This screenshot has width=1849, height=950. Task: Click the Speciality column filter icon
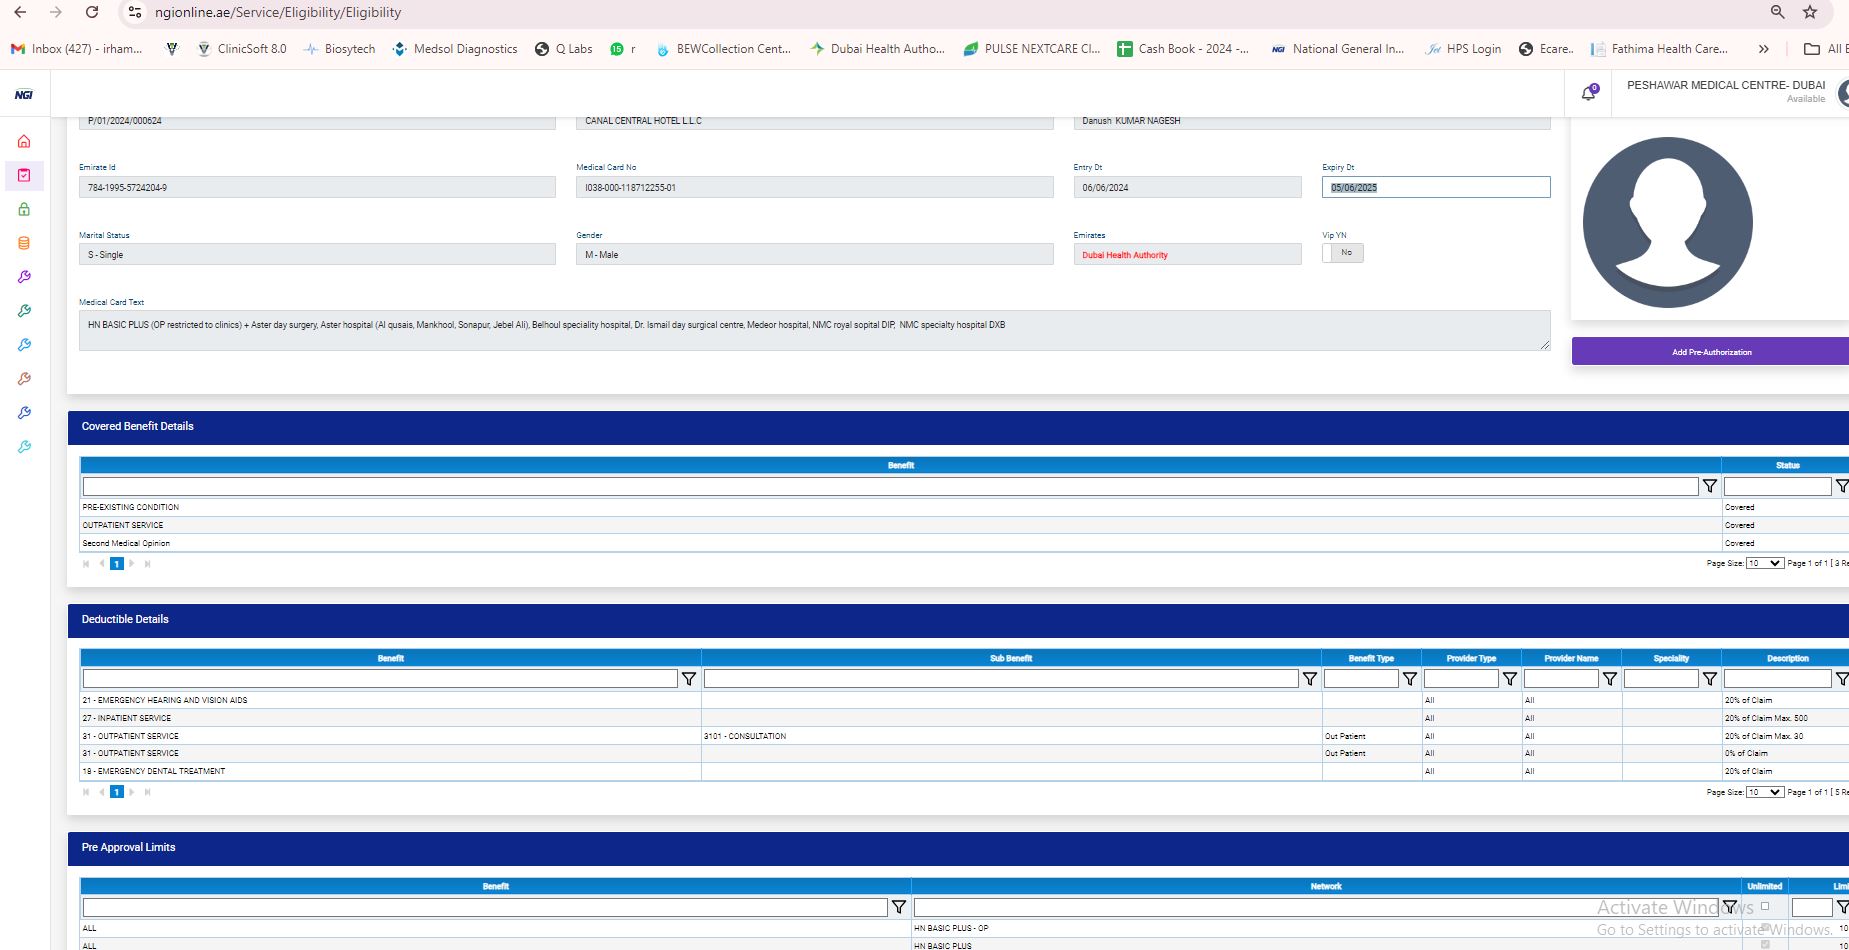(1710, 679)
